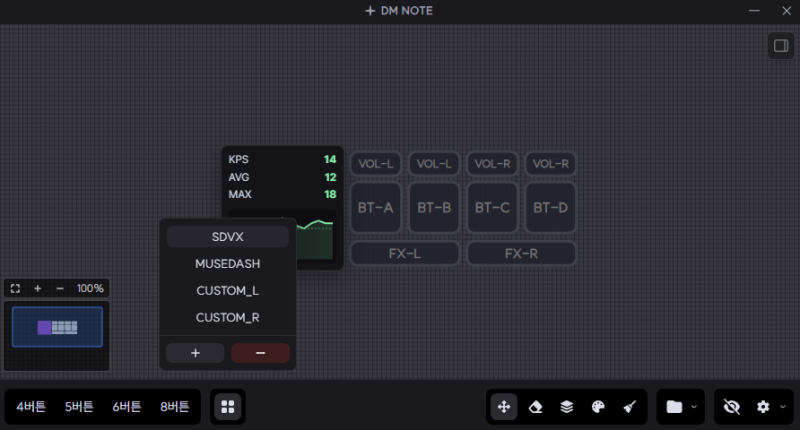800x430 pixels.
Task: Close the DM NOTE window
Action: [x=786, y=11]
